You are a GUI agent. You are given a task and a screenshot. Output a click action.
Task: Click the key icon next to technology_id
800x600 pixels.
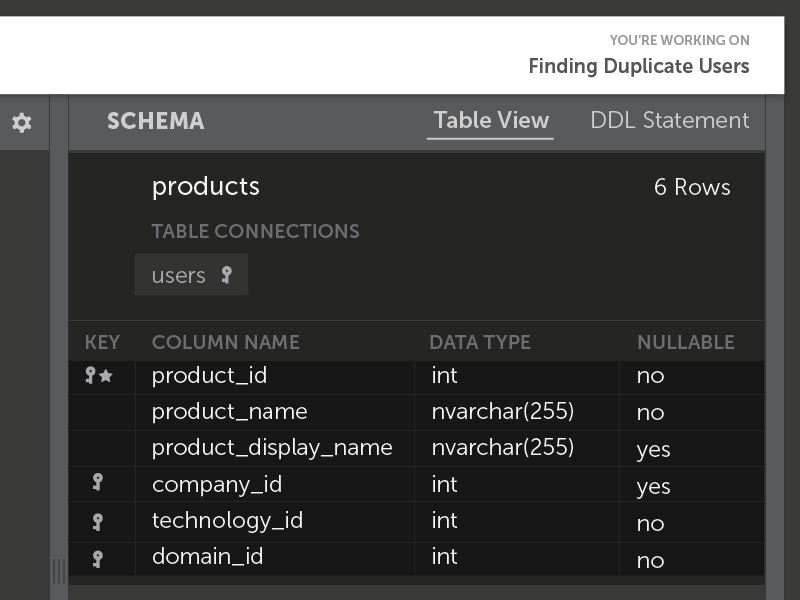click(97, 520)
